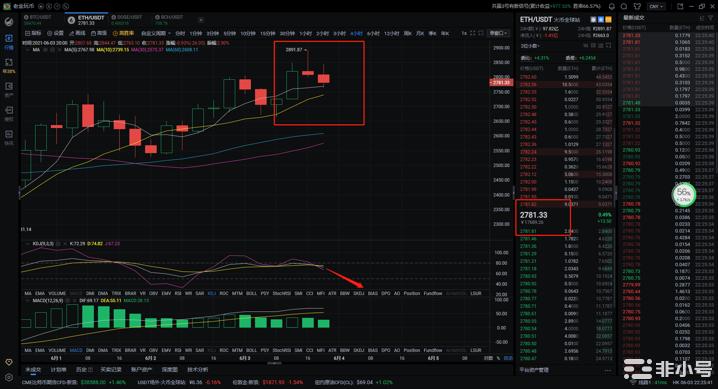Viewport: 718px width, 389px height.
Task: Click the 2781.33 last price in order book
Action: (x=533, y=215)
